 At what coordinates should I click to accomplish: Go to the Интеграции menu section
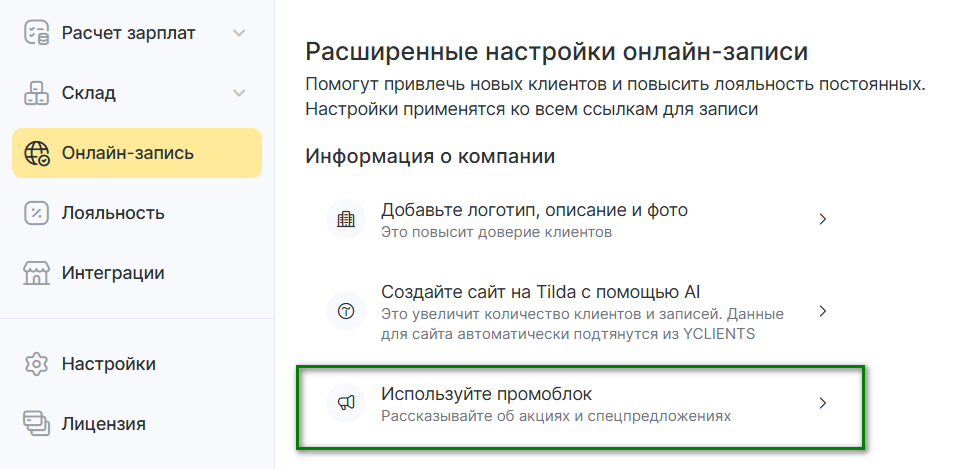pos(113,273)
